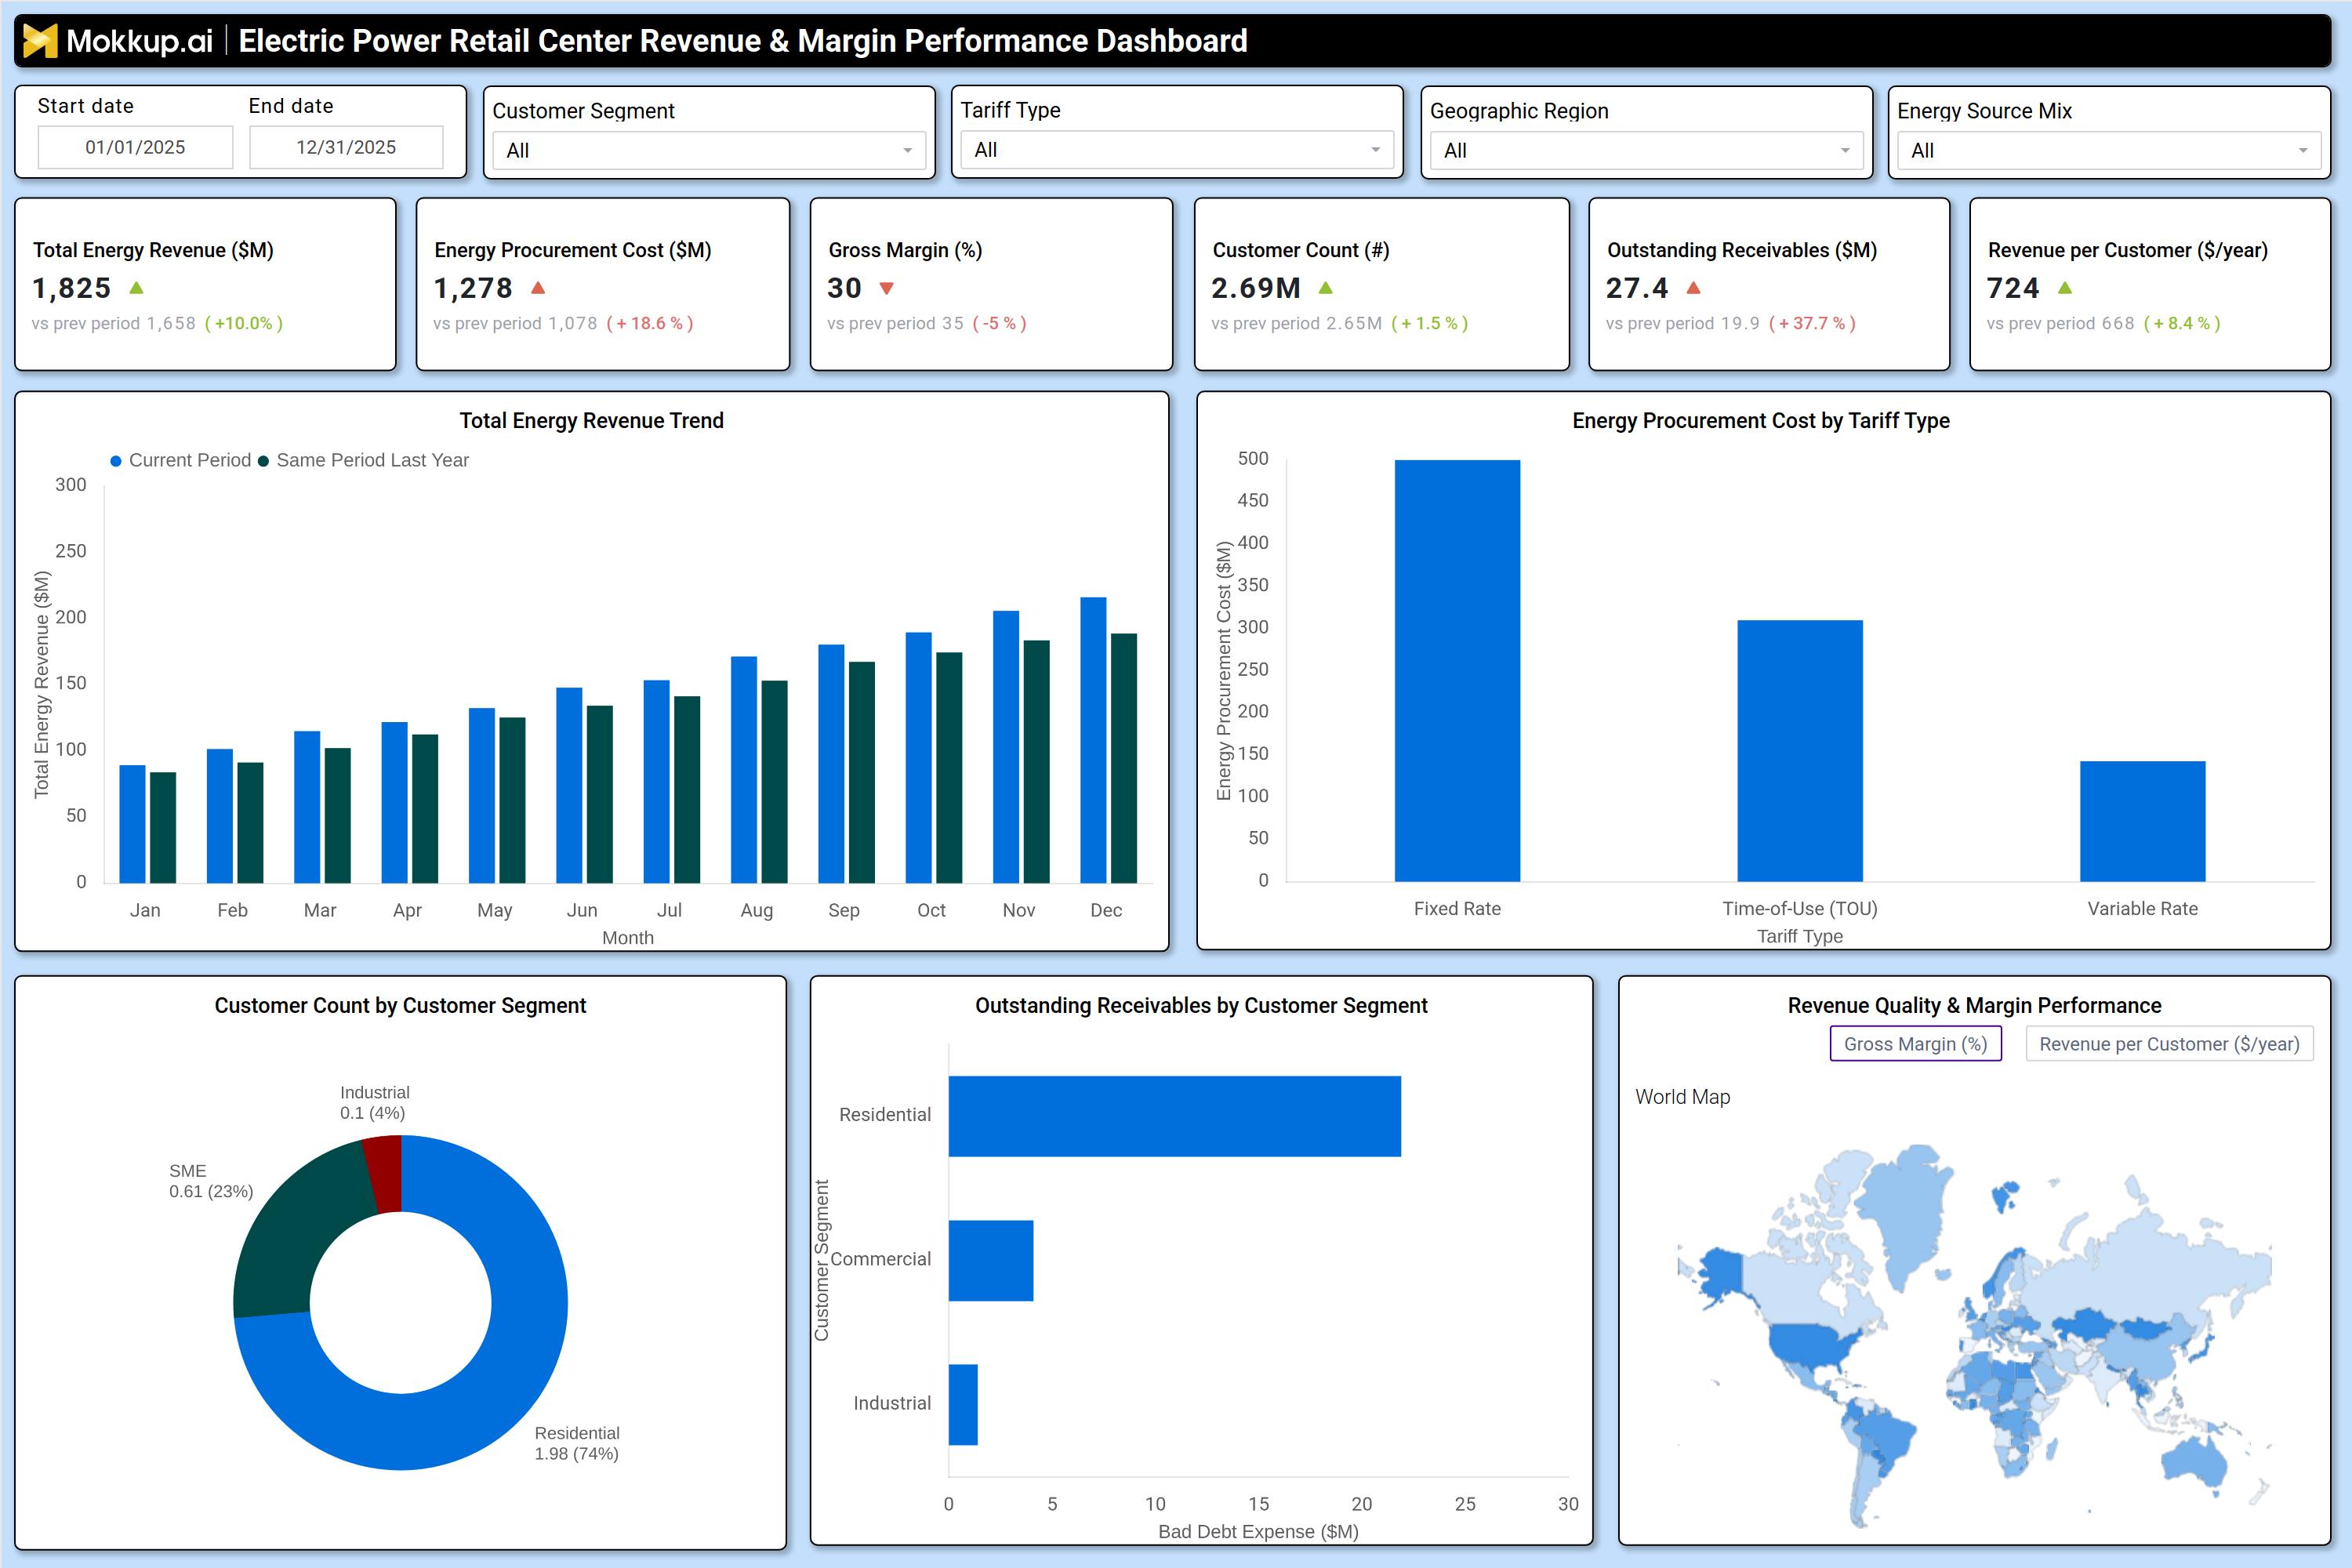Click green up arrow beside Total Energy Revenue
Image resolution: width=2352 pixels, height=1568 pixels.
pos(137,288)
